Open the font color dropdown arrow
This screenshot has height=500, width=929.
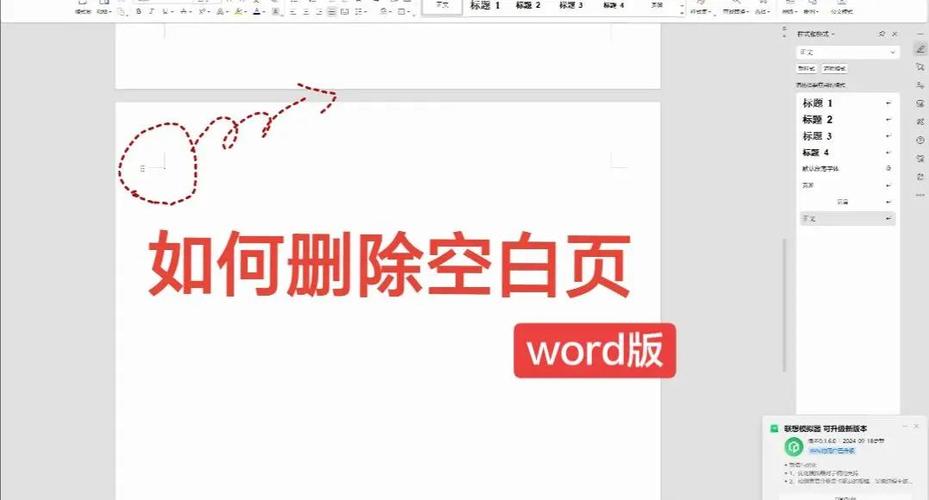click(264, 11)
